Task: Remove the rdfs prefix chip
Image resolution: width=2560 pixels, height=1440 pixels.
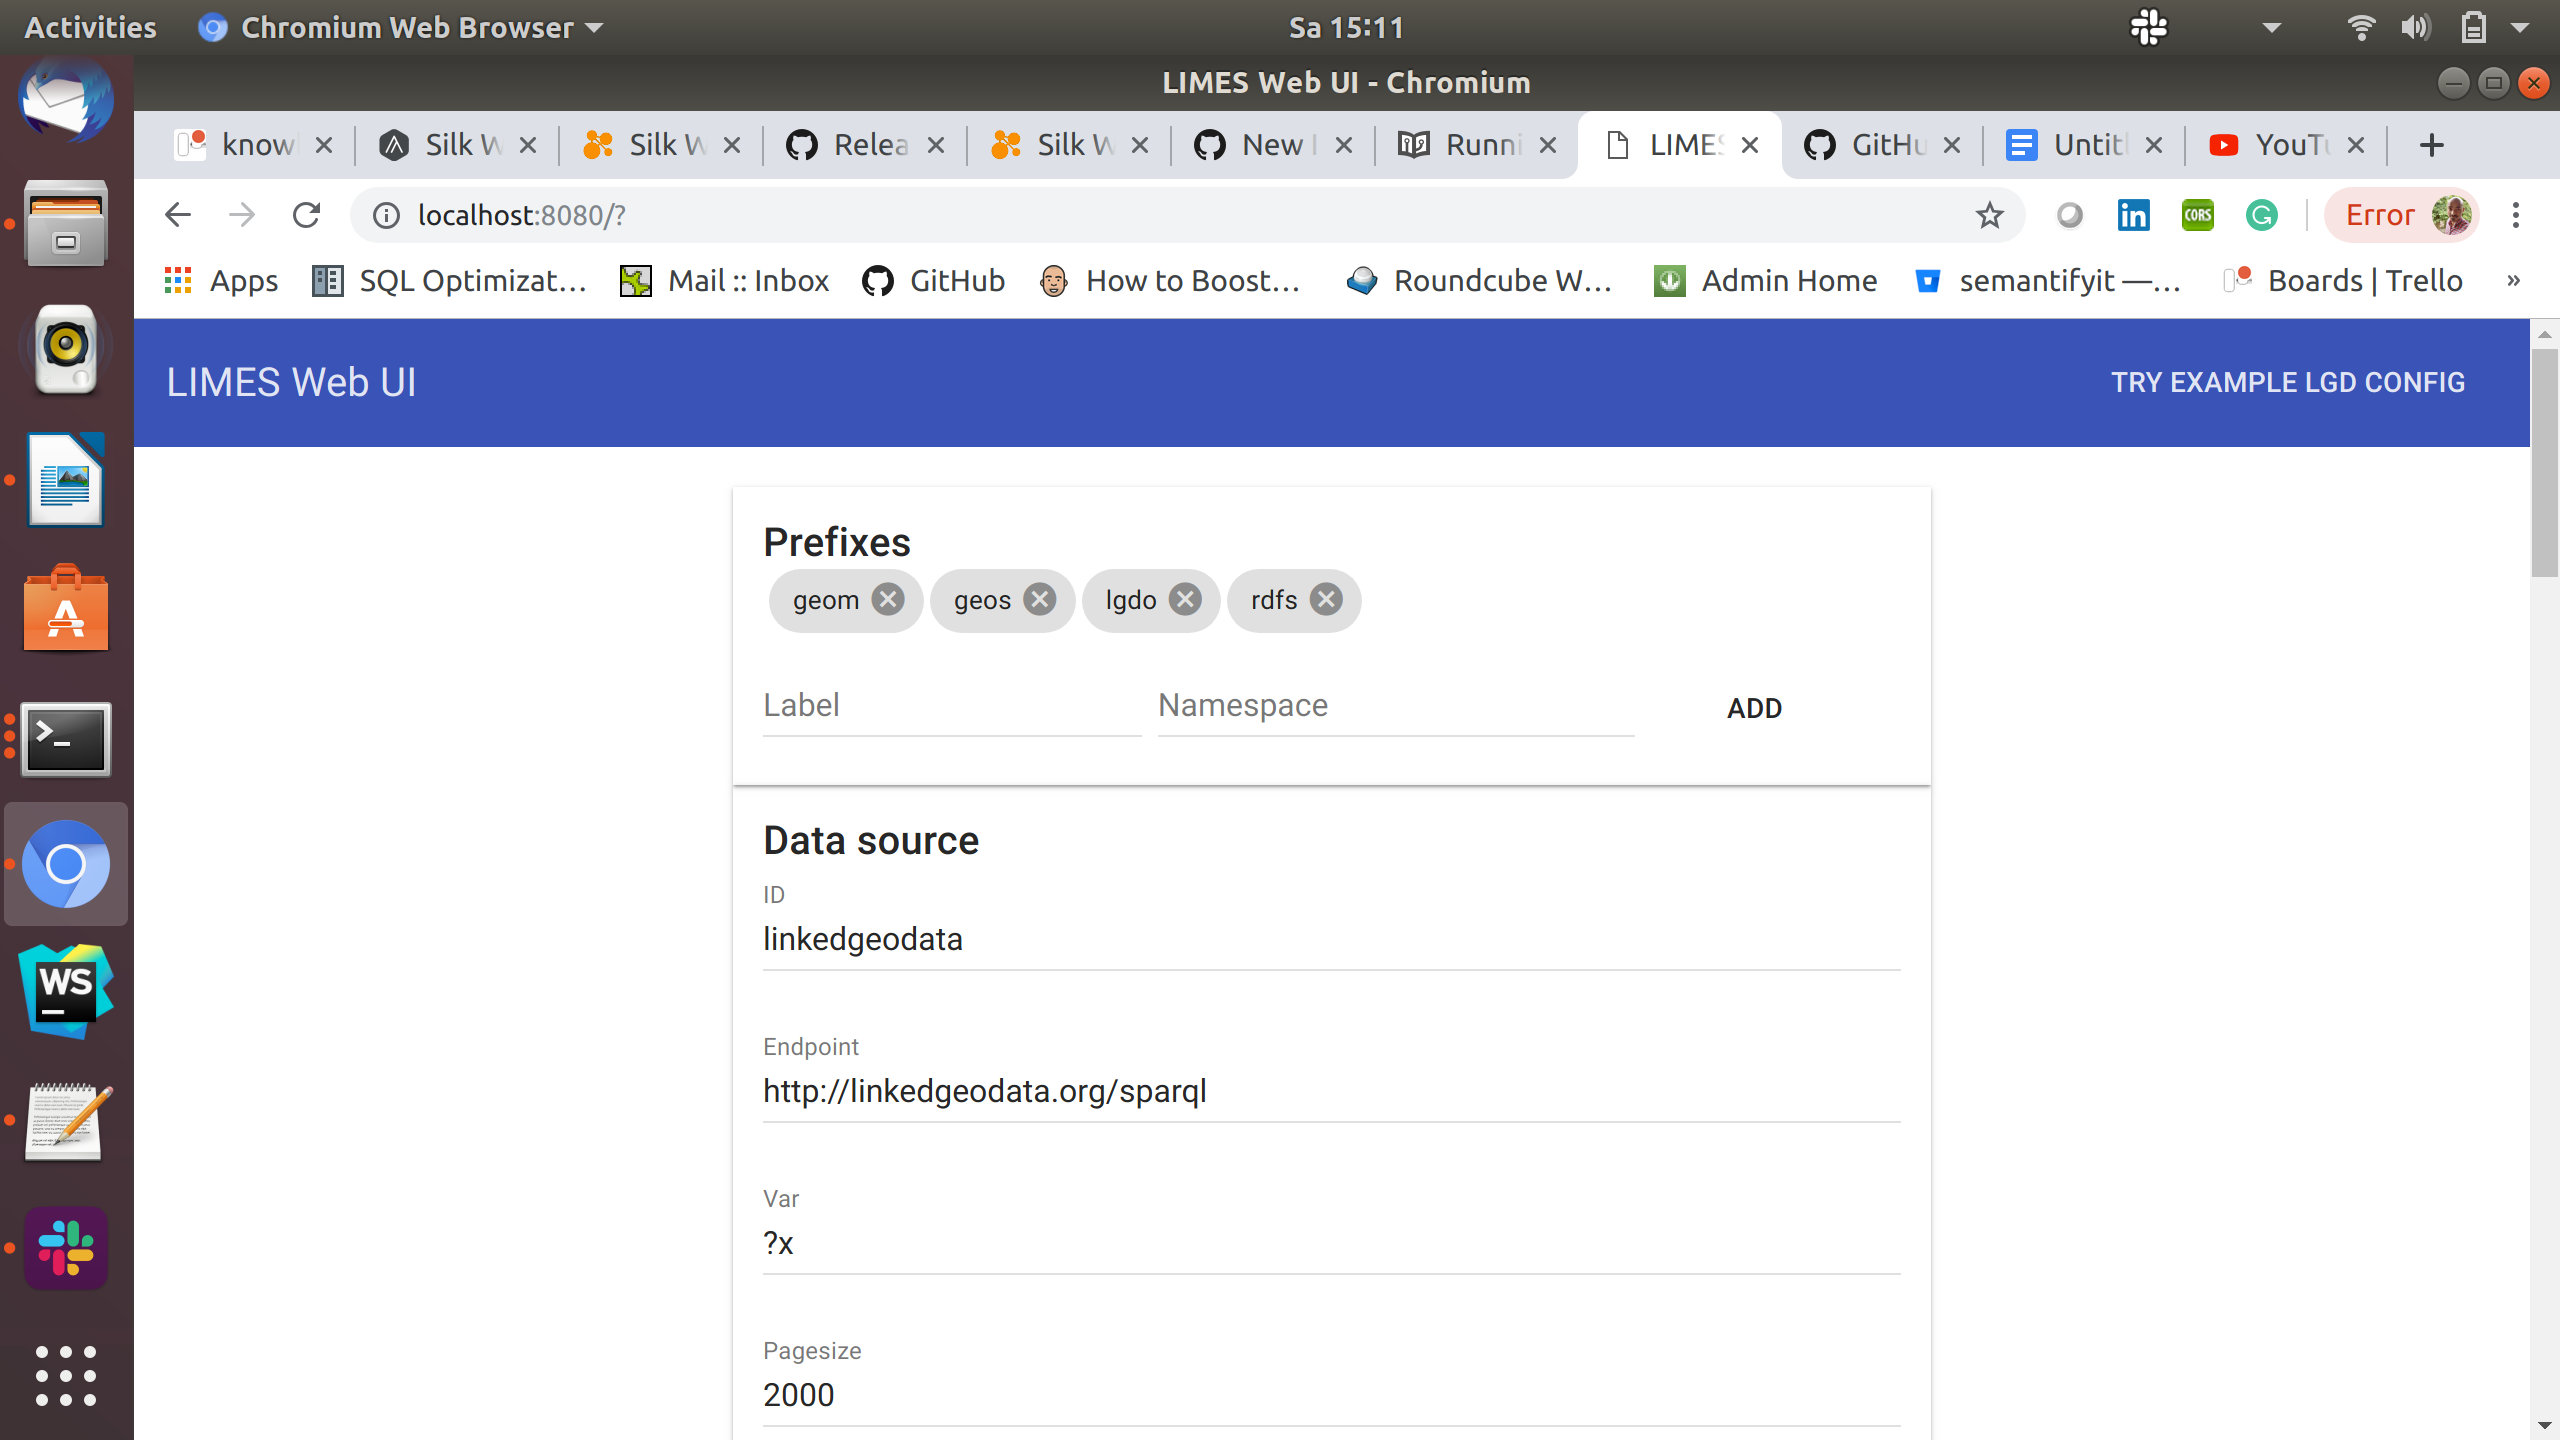Action: pos(1326,599)
